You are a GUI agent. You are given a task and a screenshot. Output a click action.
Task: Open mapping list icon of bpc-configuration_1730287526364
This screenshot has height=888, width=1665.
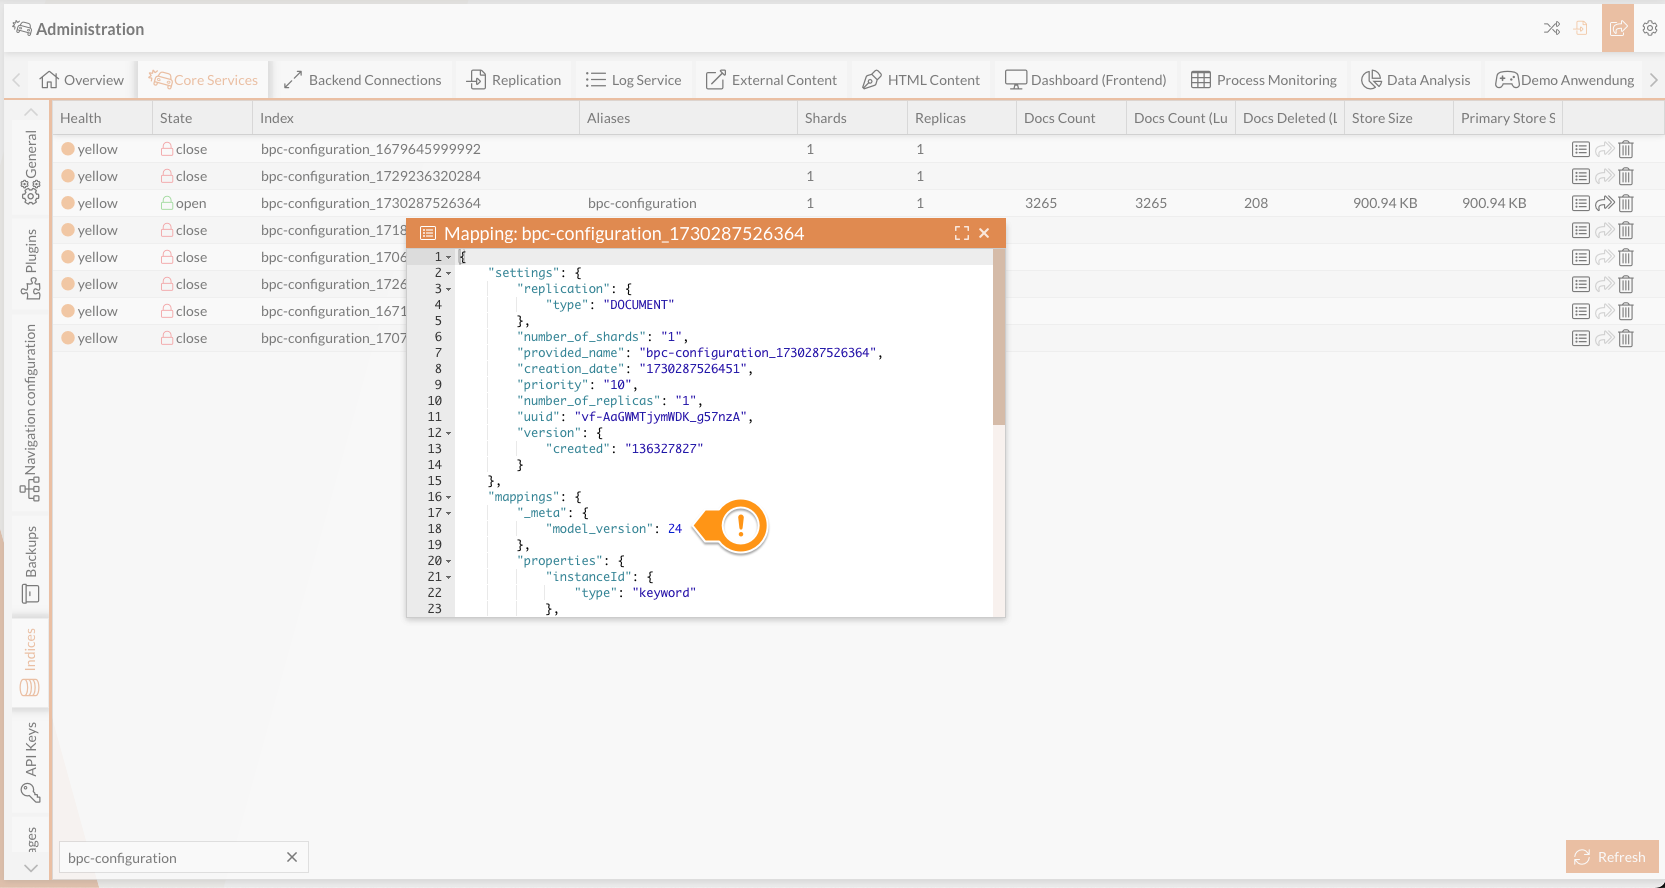tap(1581, 203)
